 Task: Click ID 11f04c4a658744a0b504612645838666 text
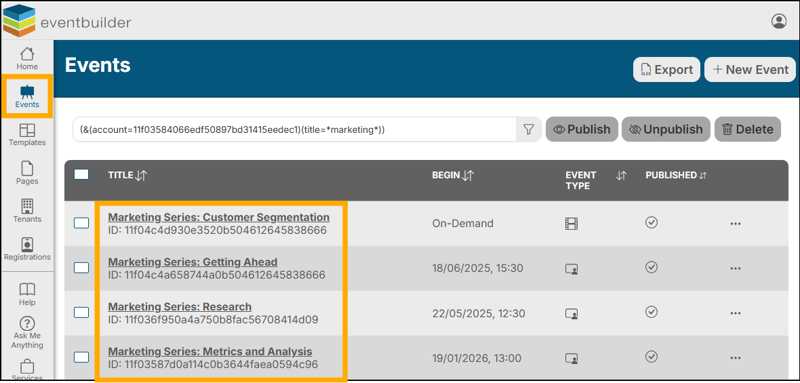tap(216, 275)
